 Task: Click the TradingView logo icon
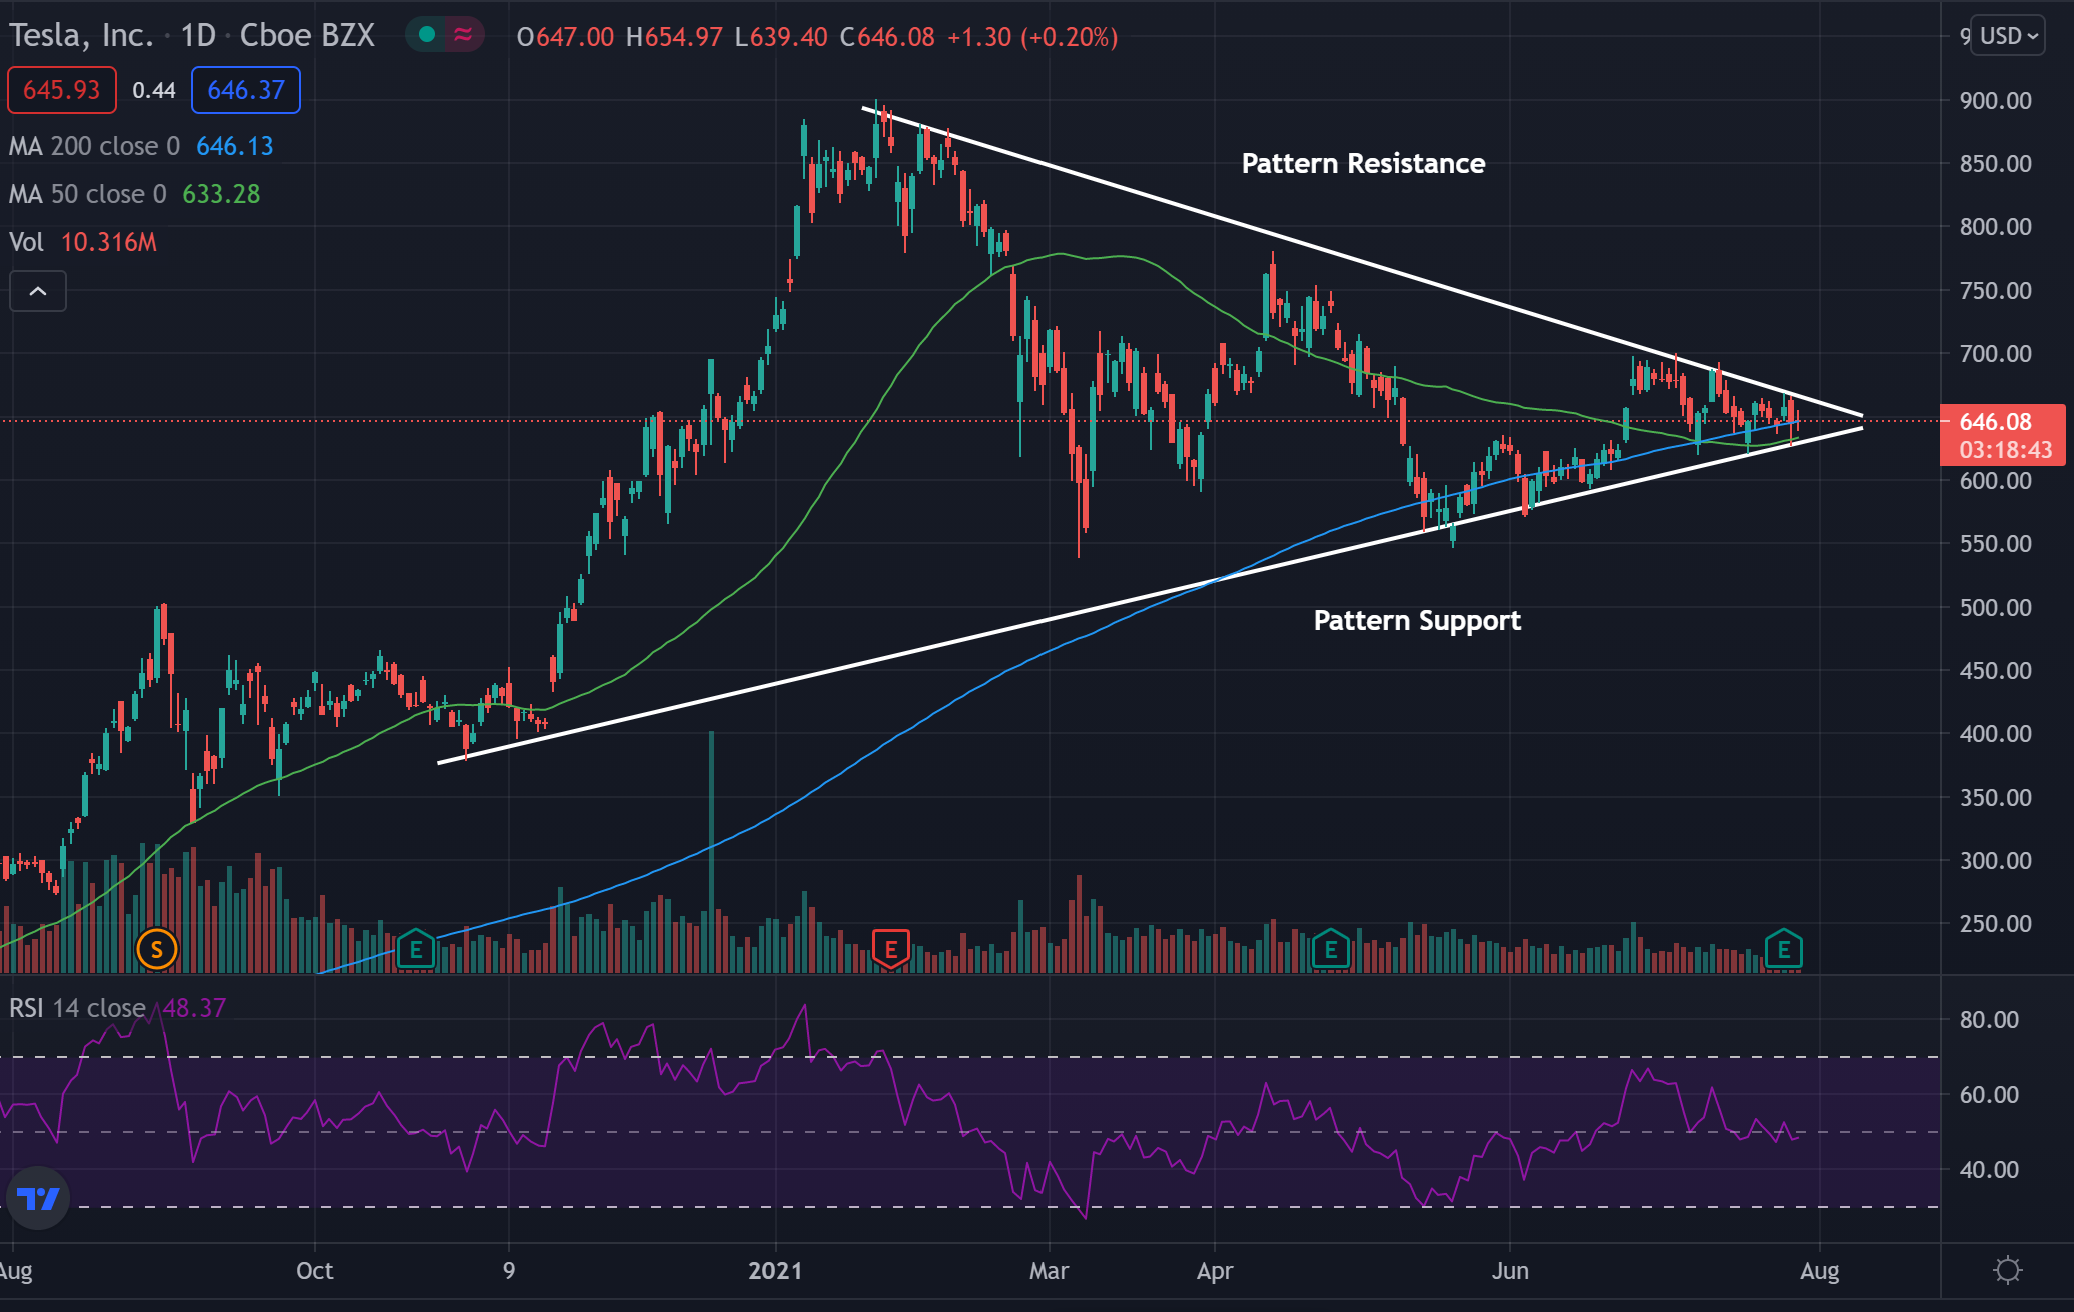[x=38, y=1198]
